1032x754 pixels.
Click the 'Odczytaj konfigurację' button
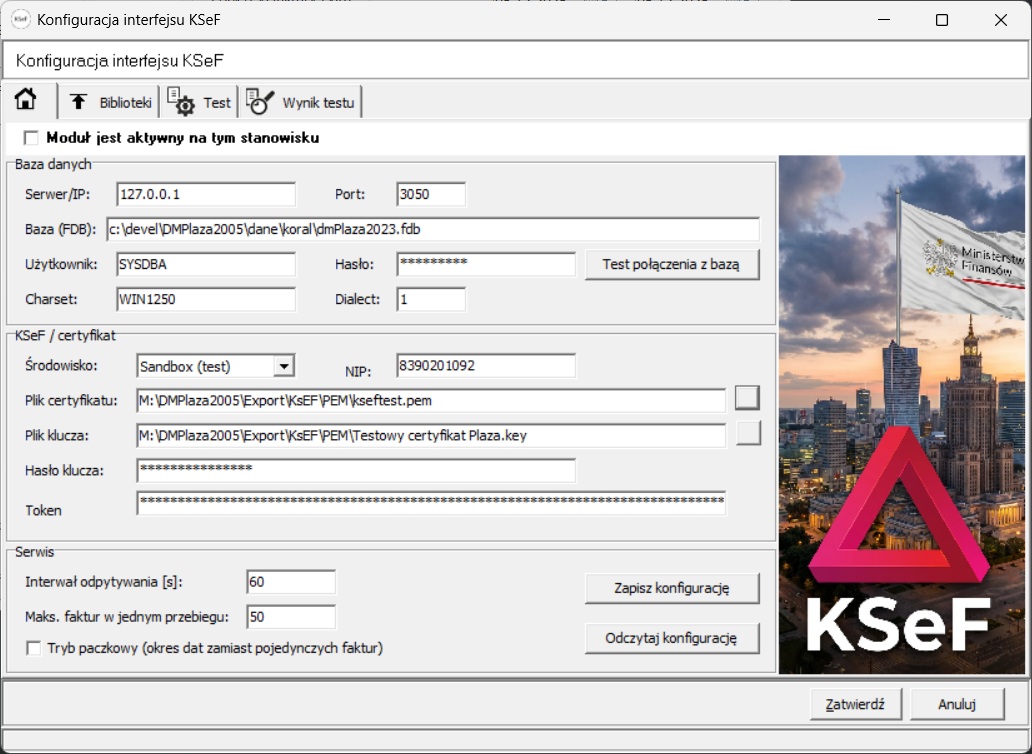point(671,638)
